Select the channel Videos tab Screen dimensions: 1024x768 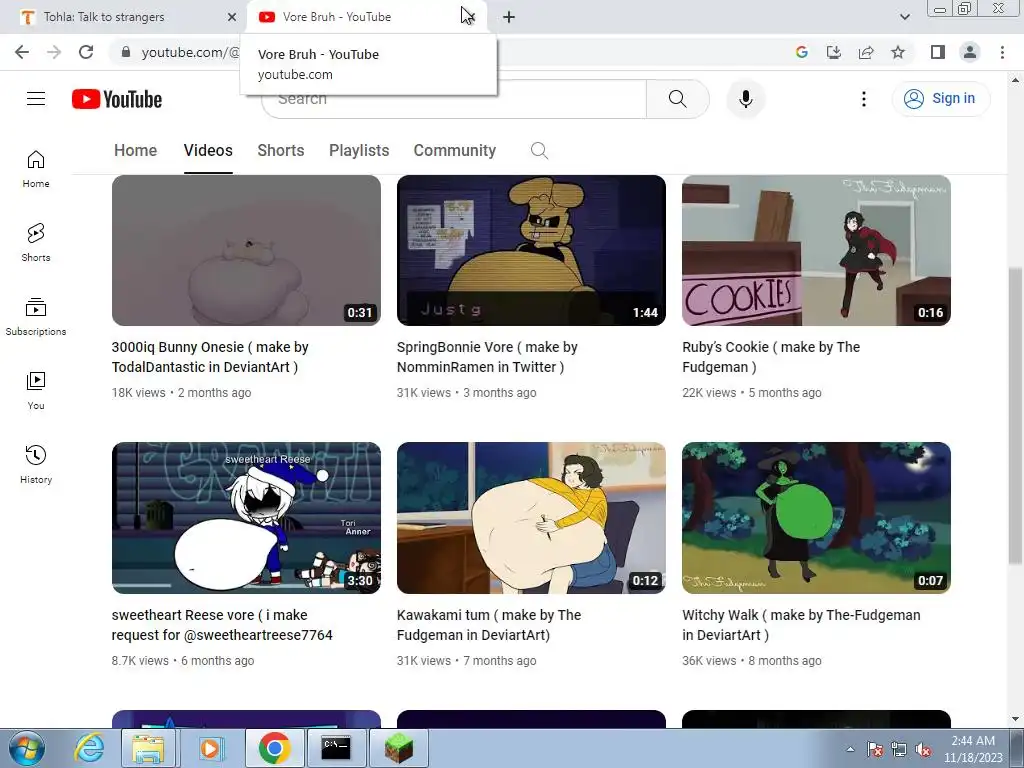pos(208,151)
